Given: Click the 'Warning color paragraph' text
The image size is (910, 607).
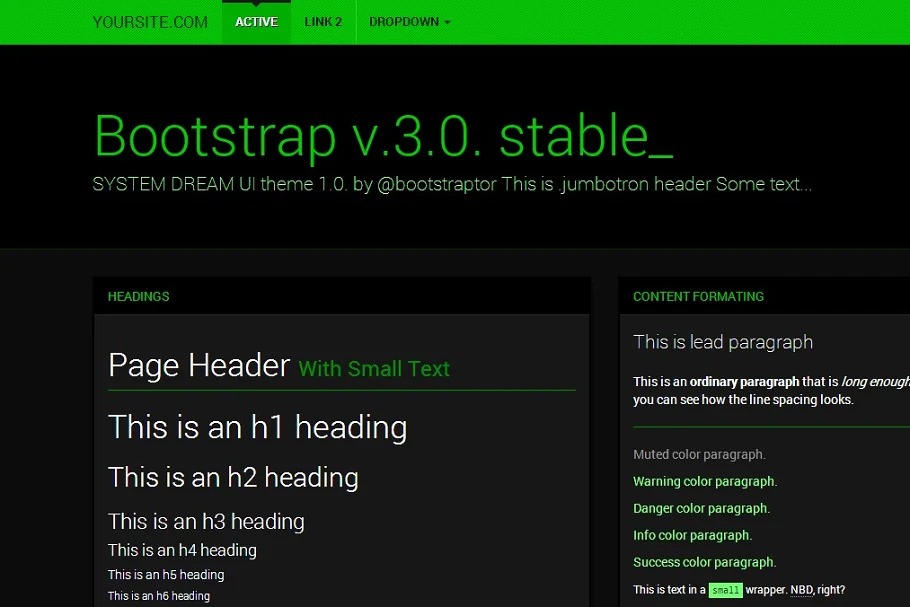Looking at the screenshot, I should pyautogui.click(x=705, y=482).
